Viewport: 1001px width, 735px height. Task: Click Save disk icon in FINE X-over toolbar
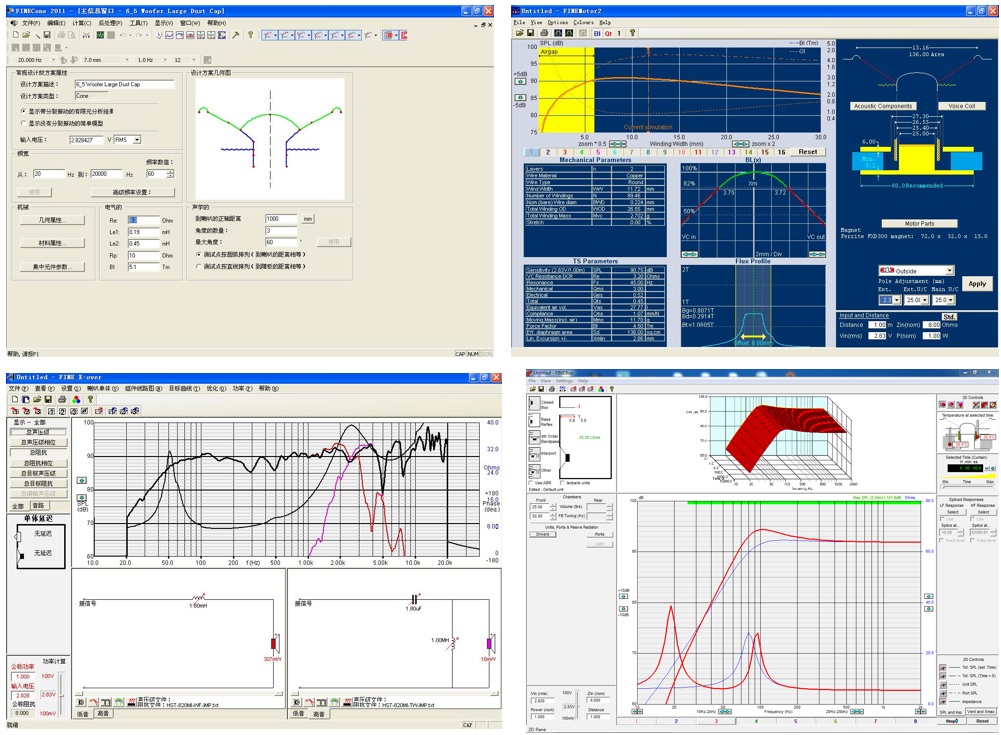tap(48, 399)
